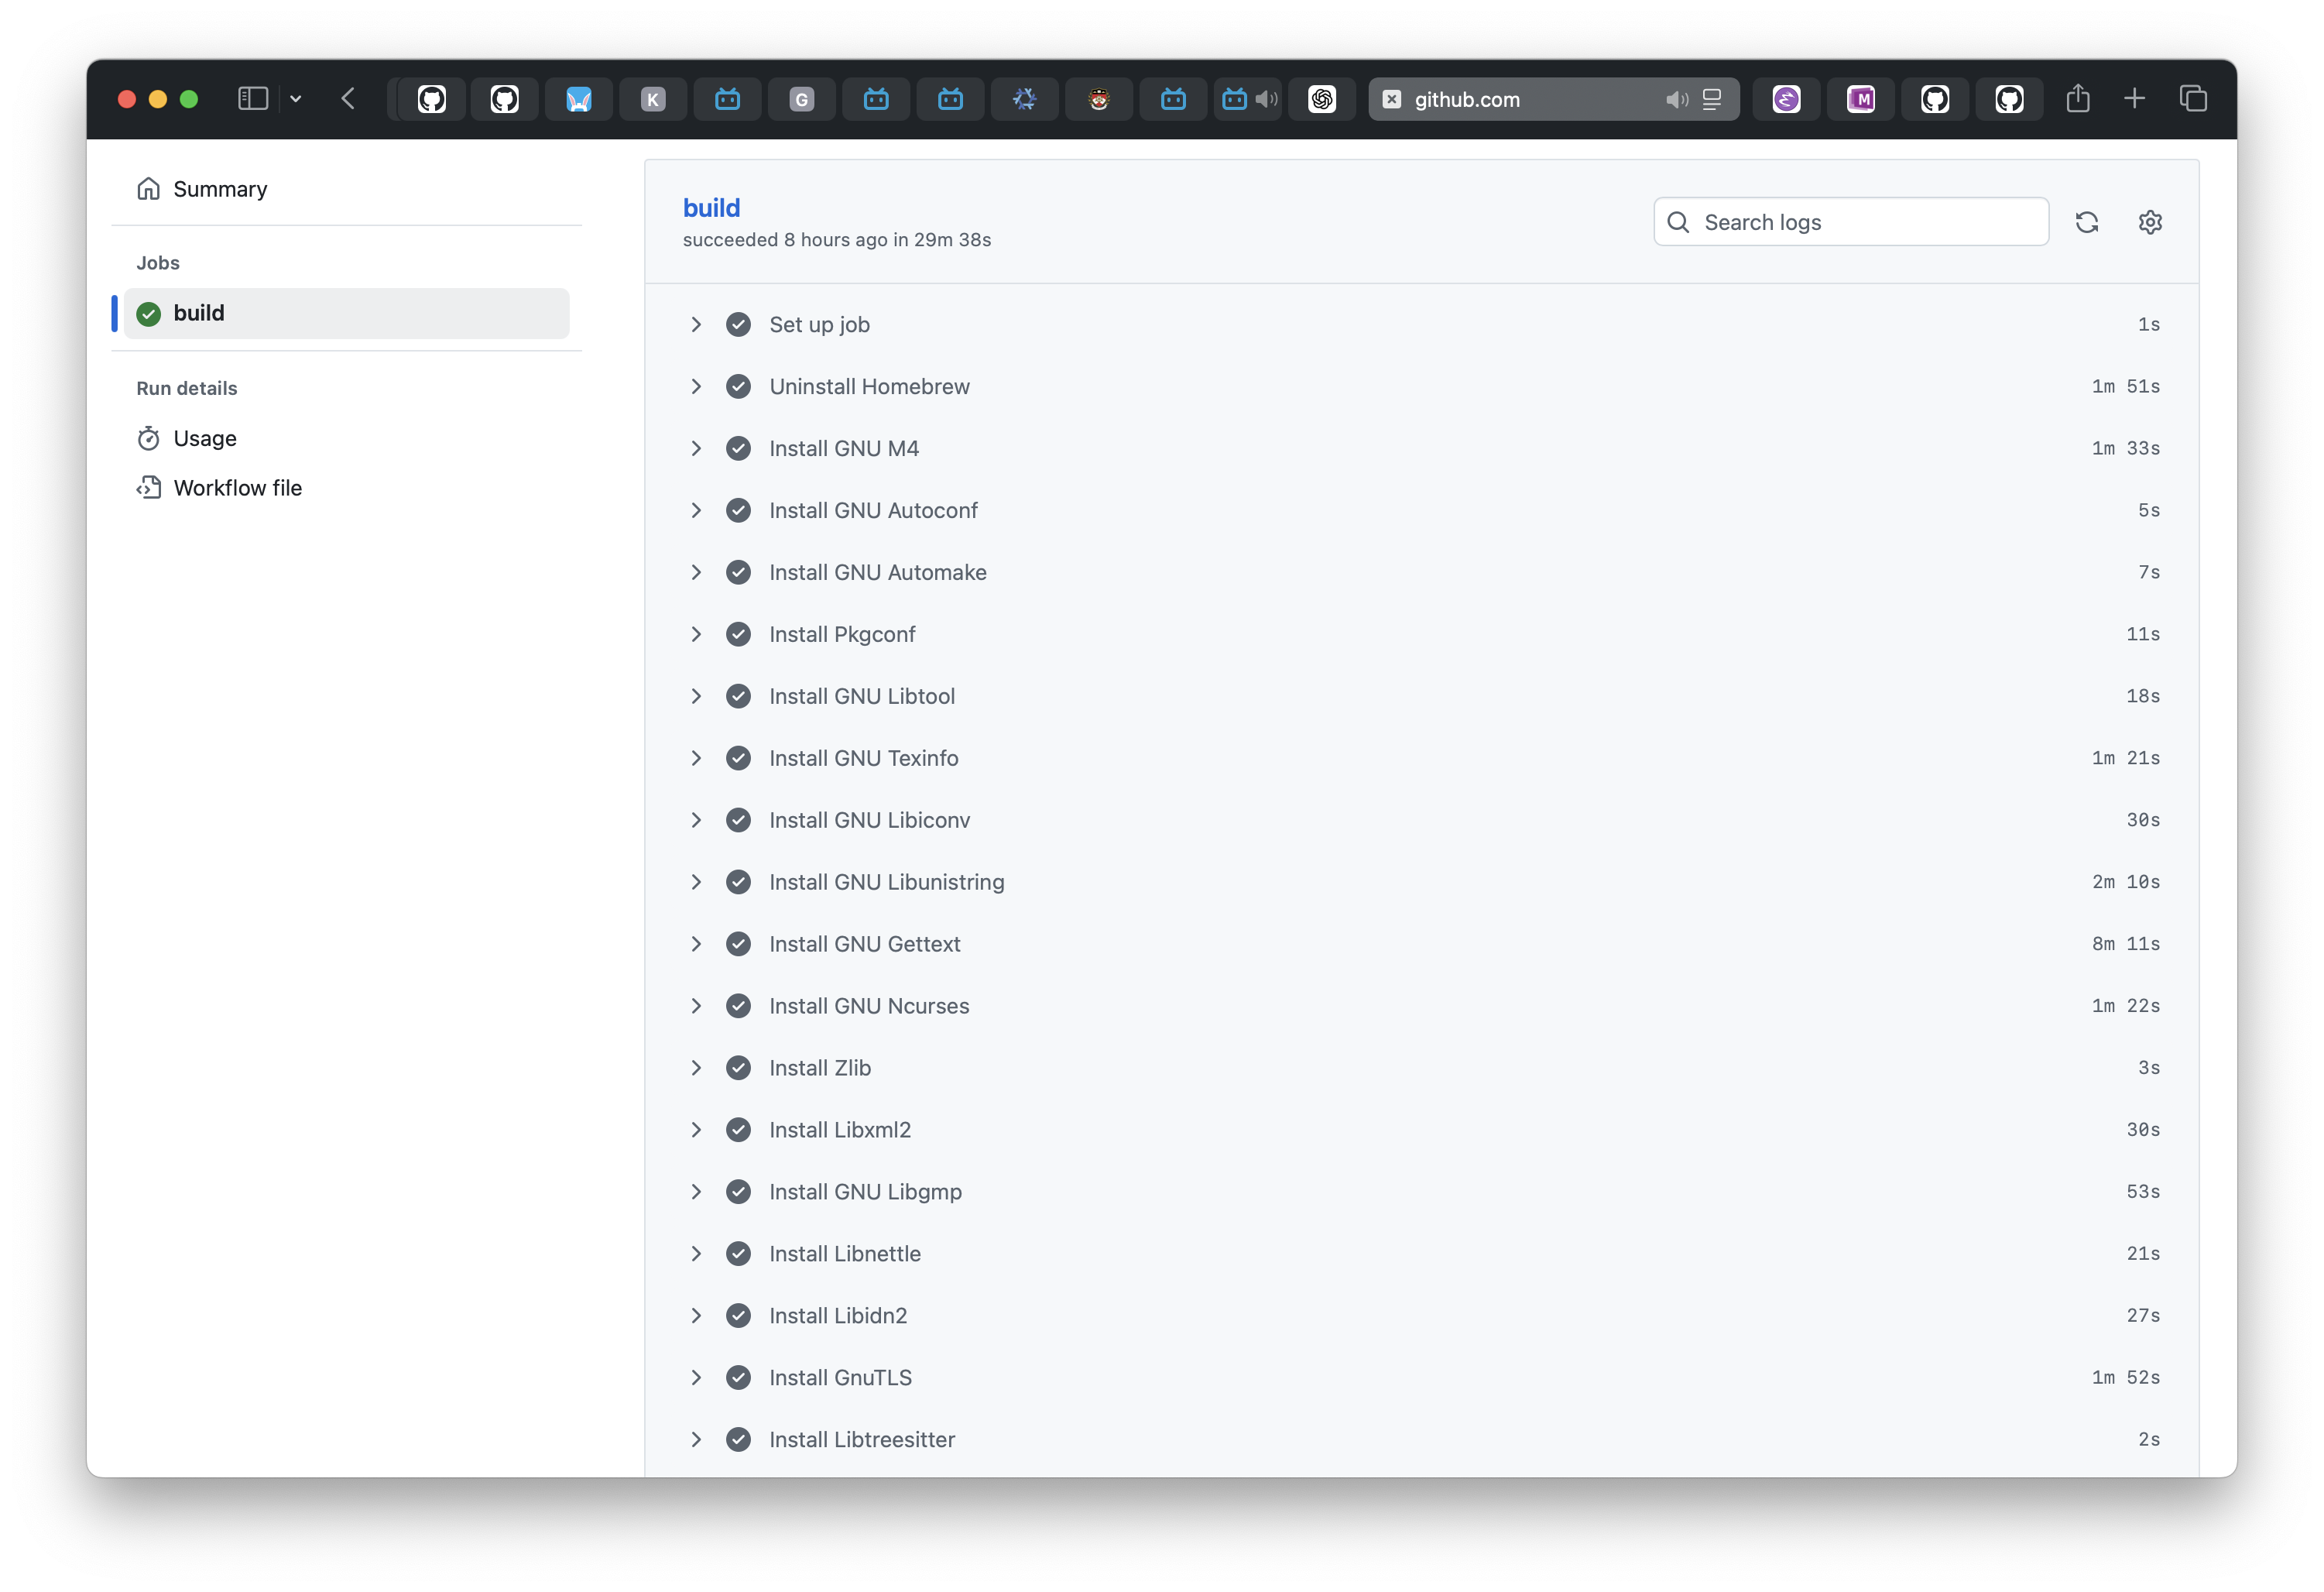Click the green check icon next to build job
Image resolution: width=2324 pixels, height=1592 pixels.
148,313
